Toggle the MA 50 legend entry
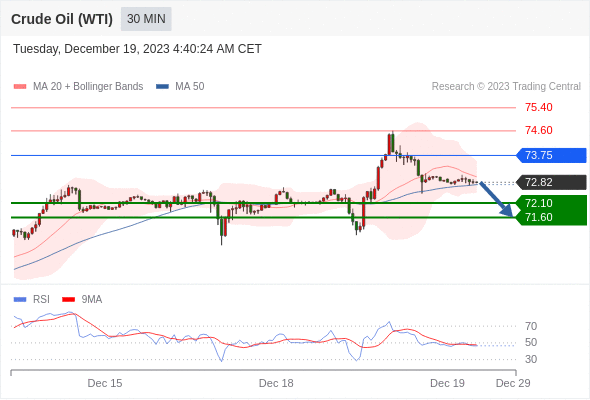The height and width of the screenshot is (400, 590). [180, 87]
